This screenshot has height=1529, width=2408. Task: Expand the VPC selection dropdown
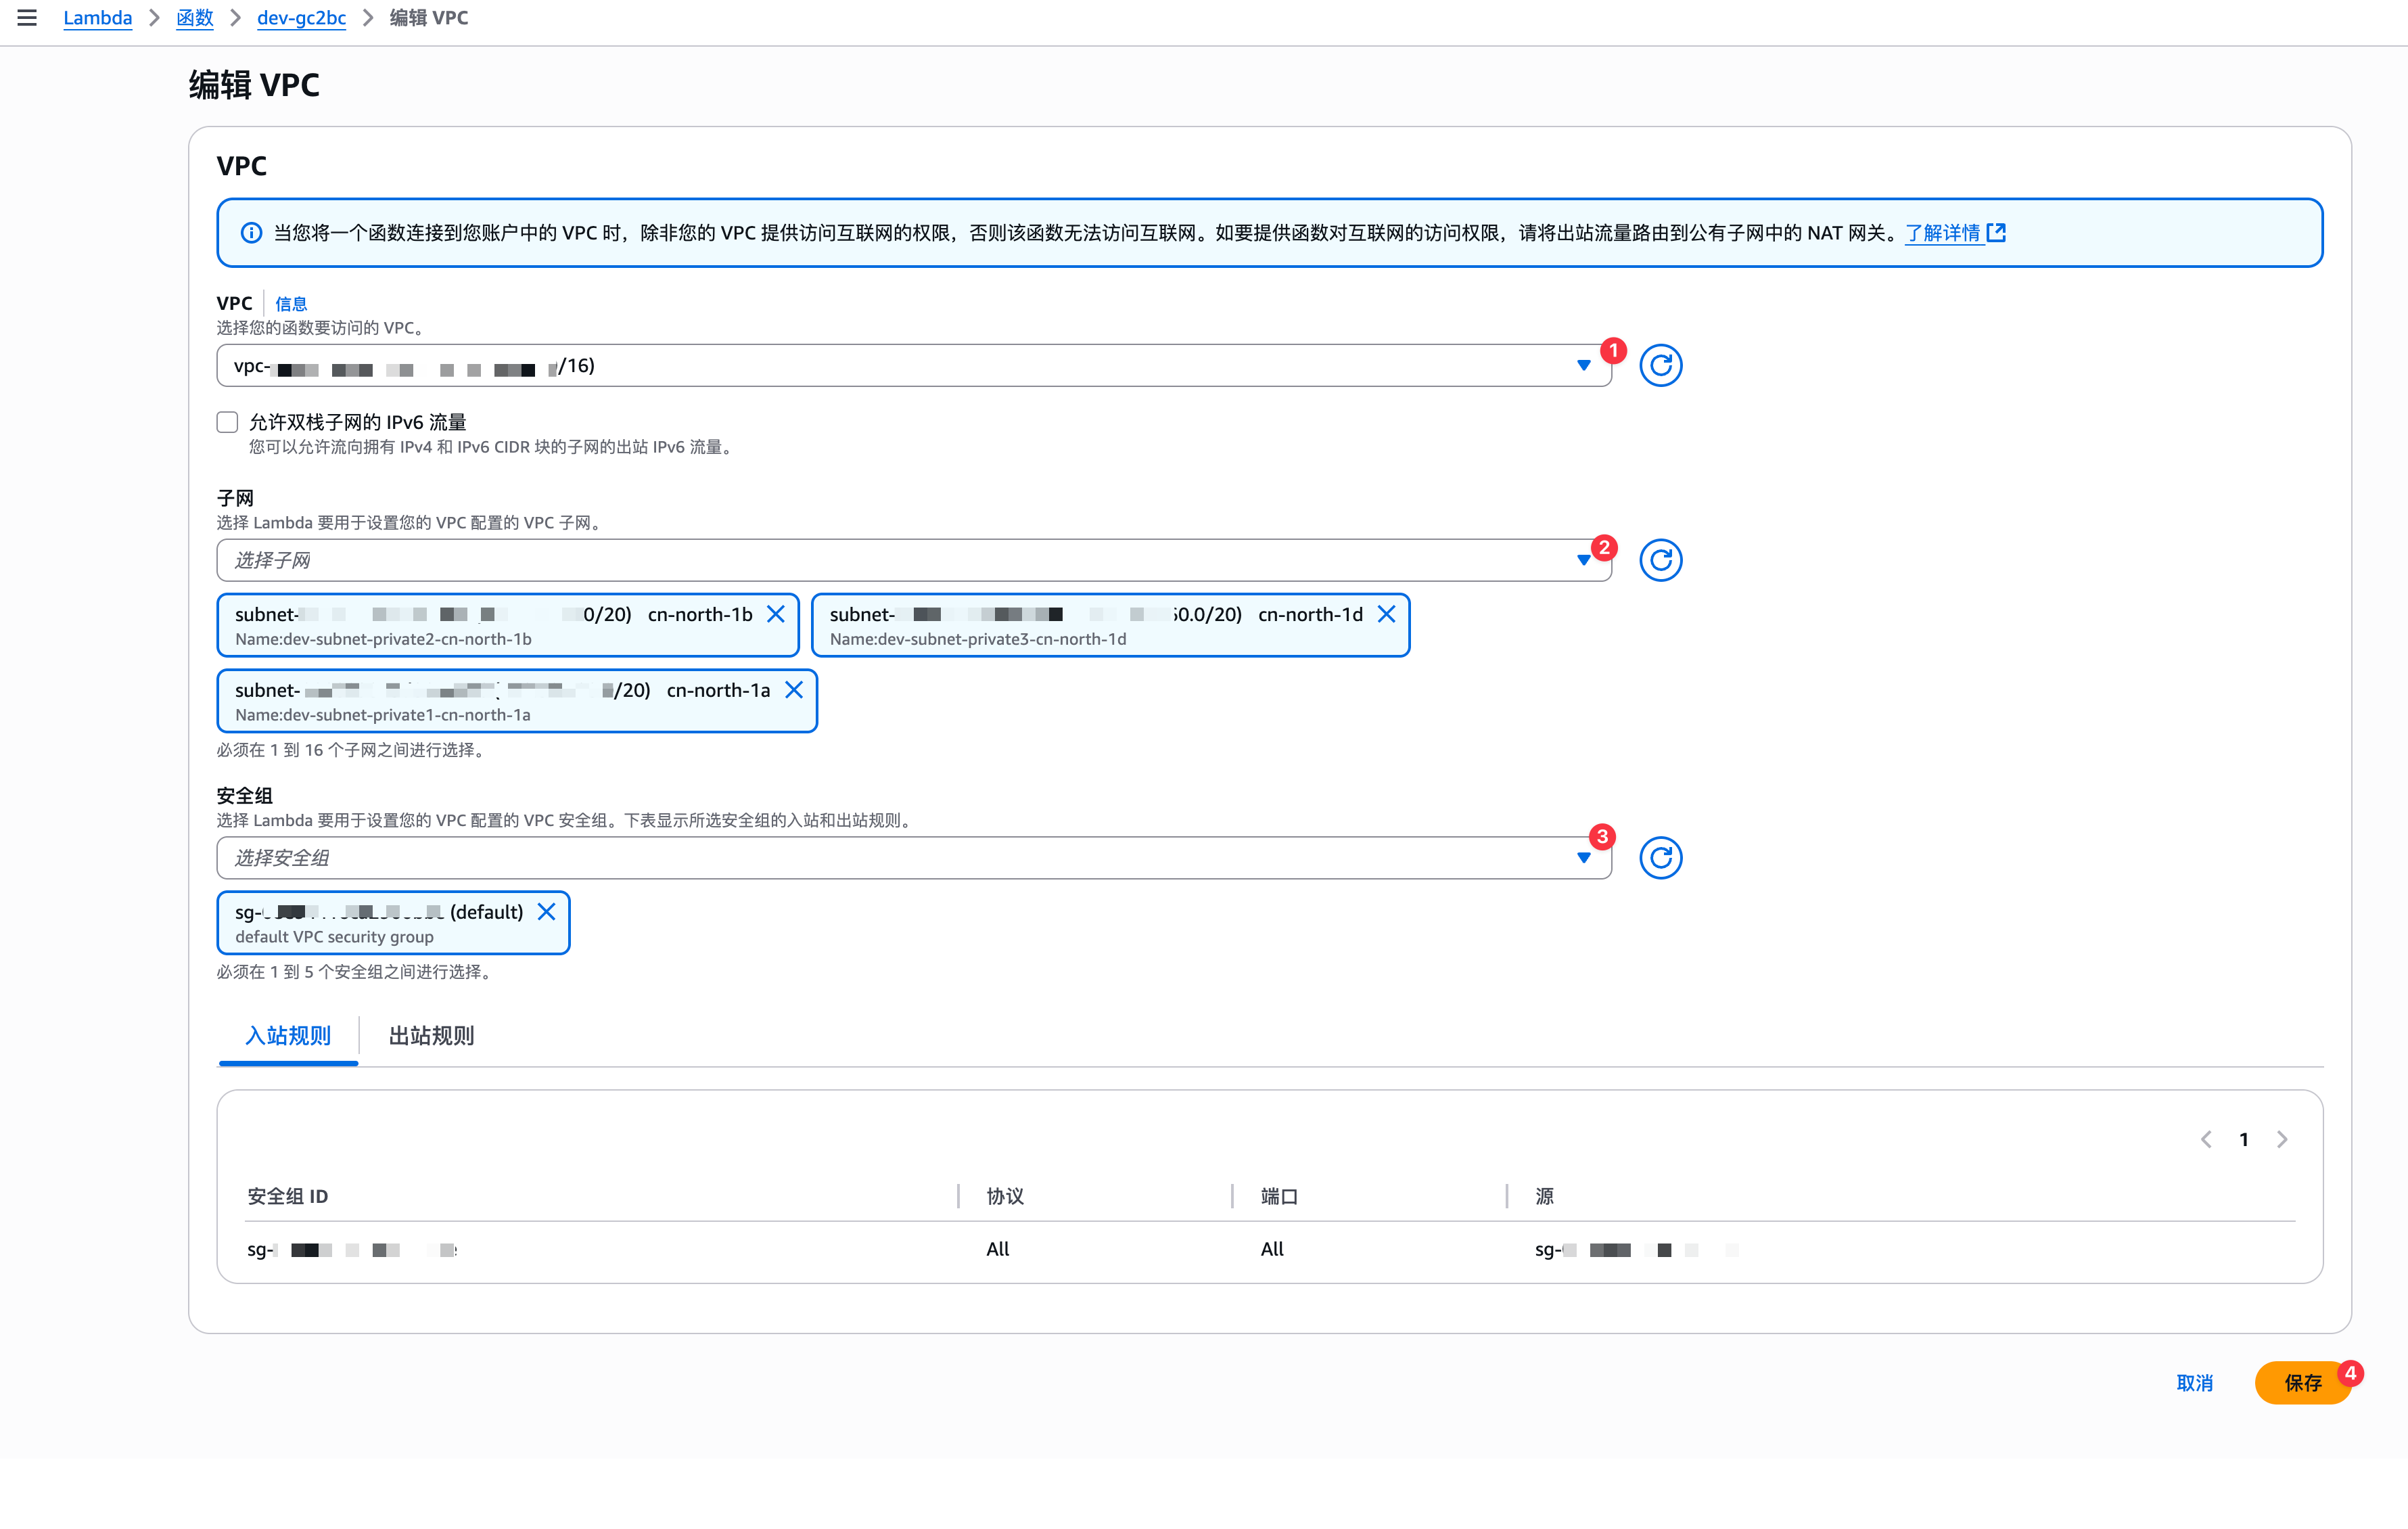click(1583, 366)
